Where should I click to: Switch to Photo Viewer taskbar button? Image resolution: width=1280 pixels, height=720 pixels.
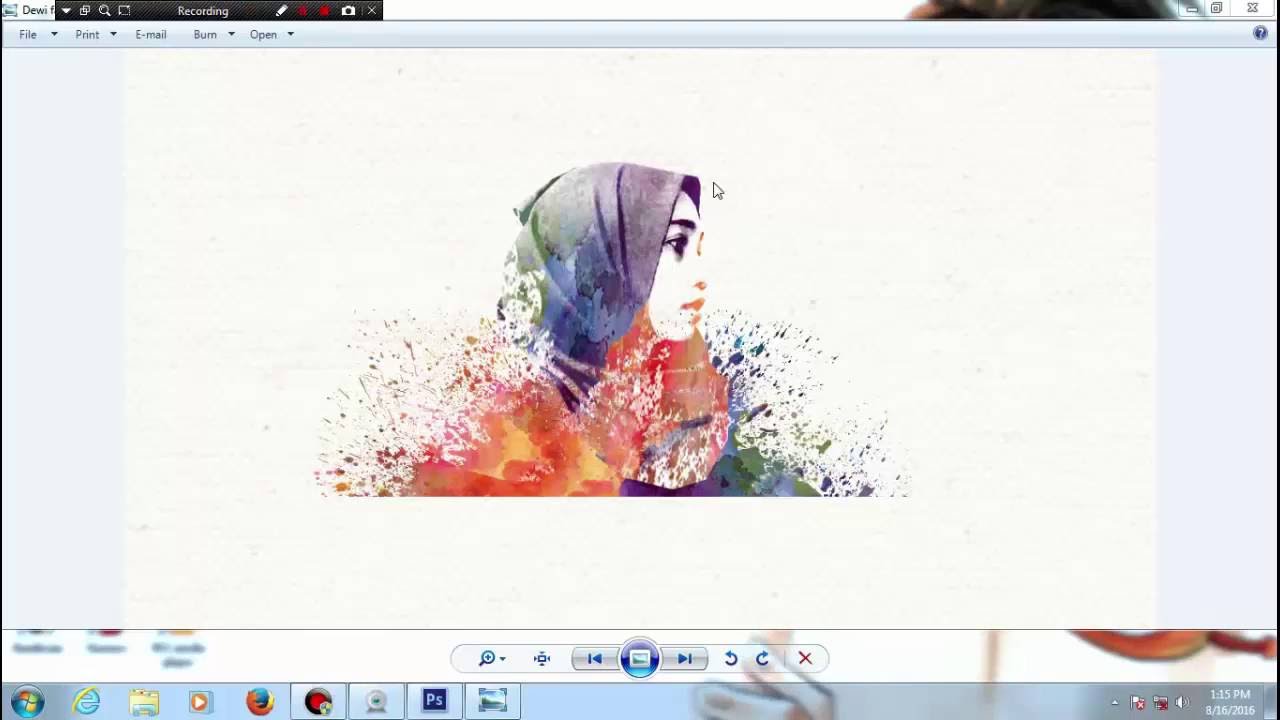click(x=492, y=702)
